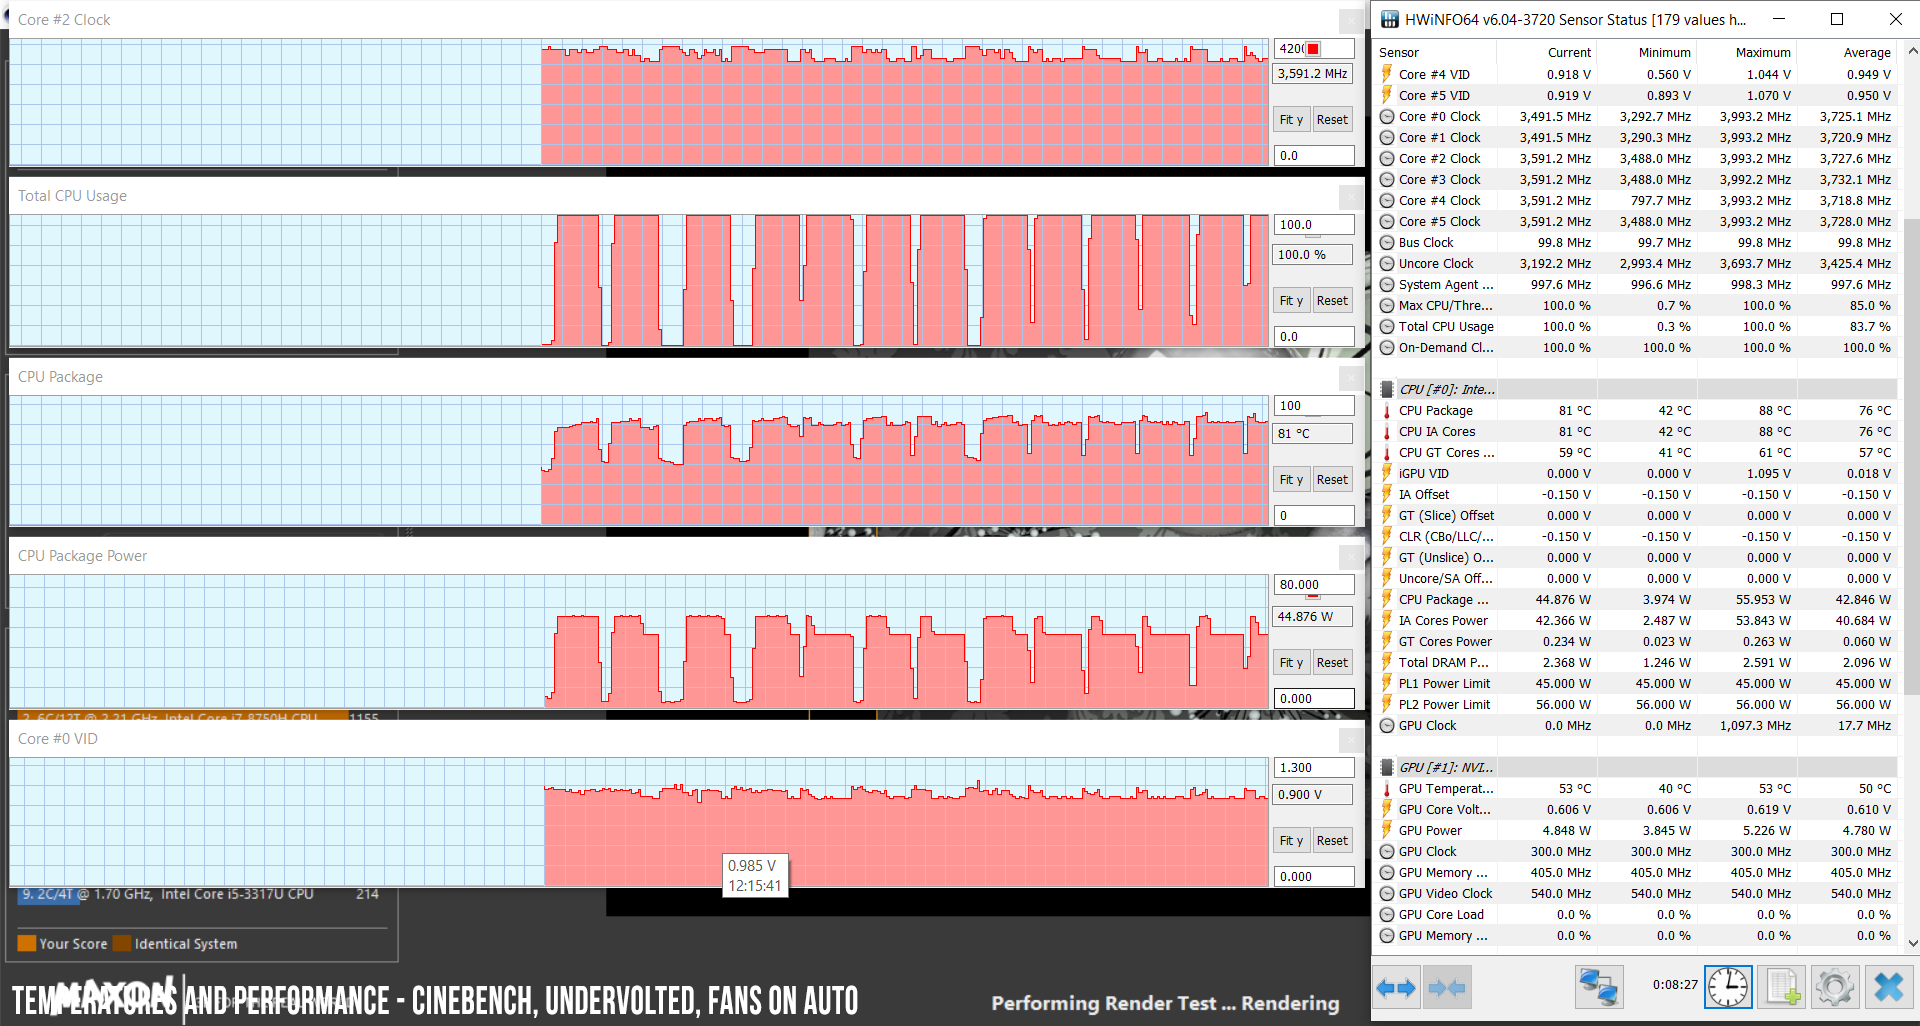Click the lightning icon beside GPU Power

(1387, 830)
